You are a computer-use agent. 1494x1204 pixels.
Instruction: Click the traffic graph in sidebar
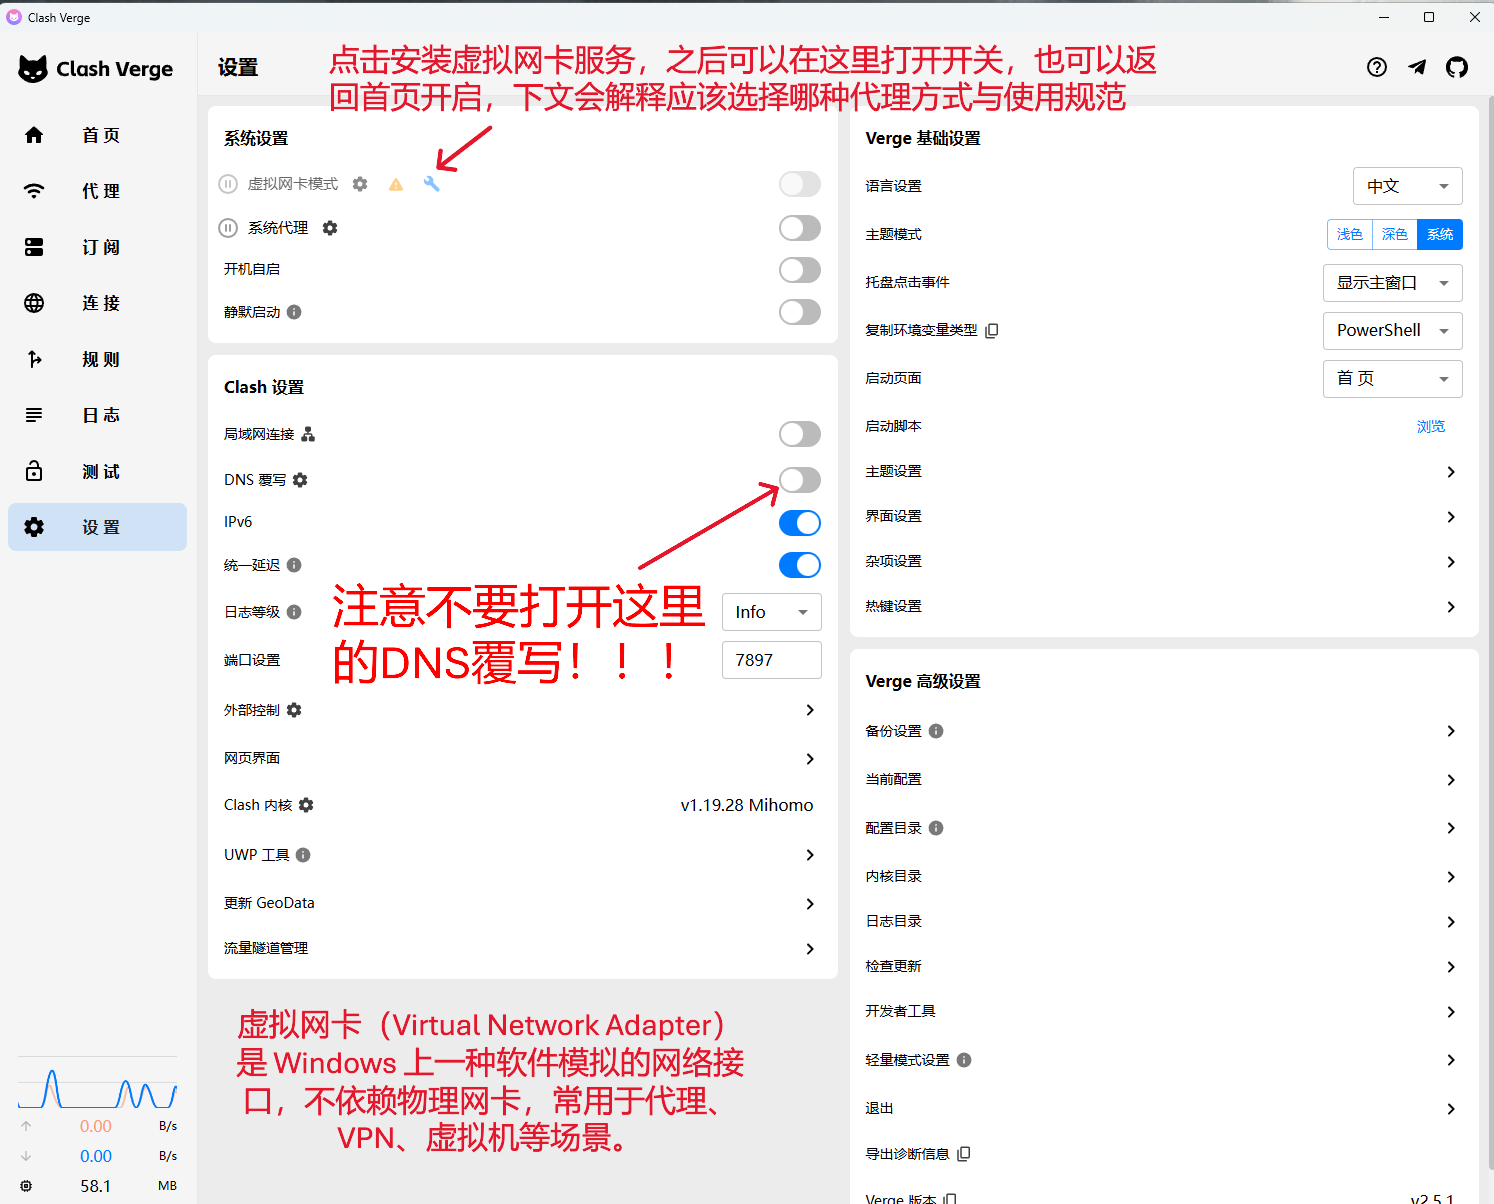point(97,1084)
